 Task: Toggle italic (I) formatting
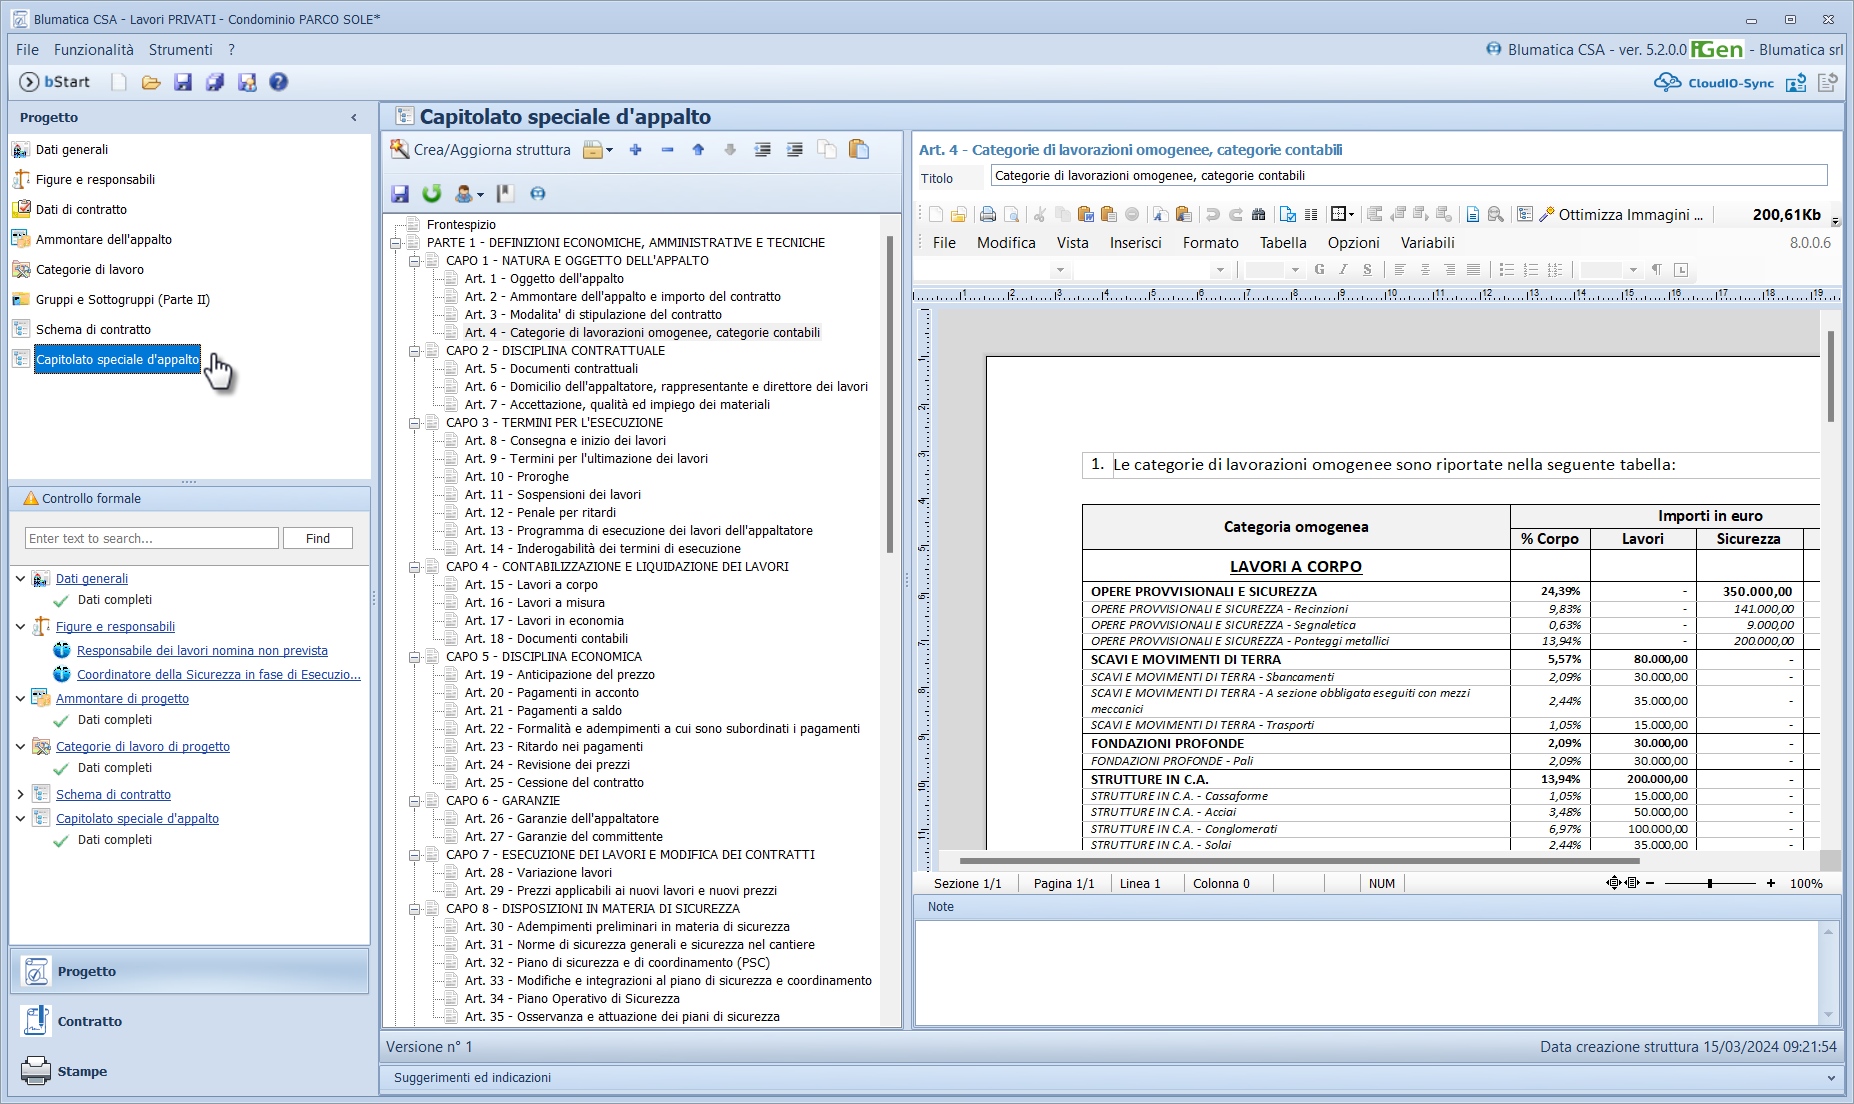point(1343,270)
